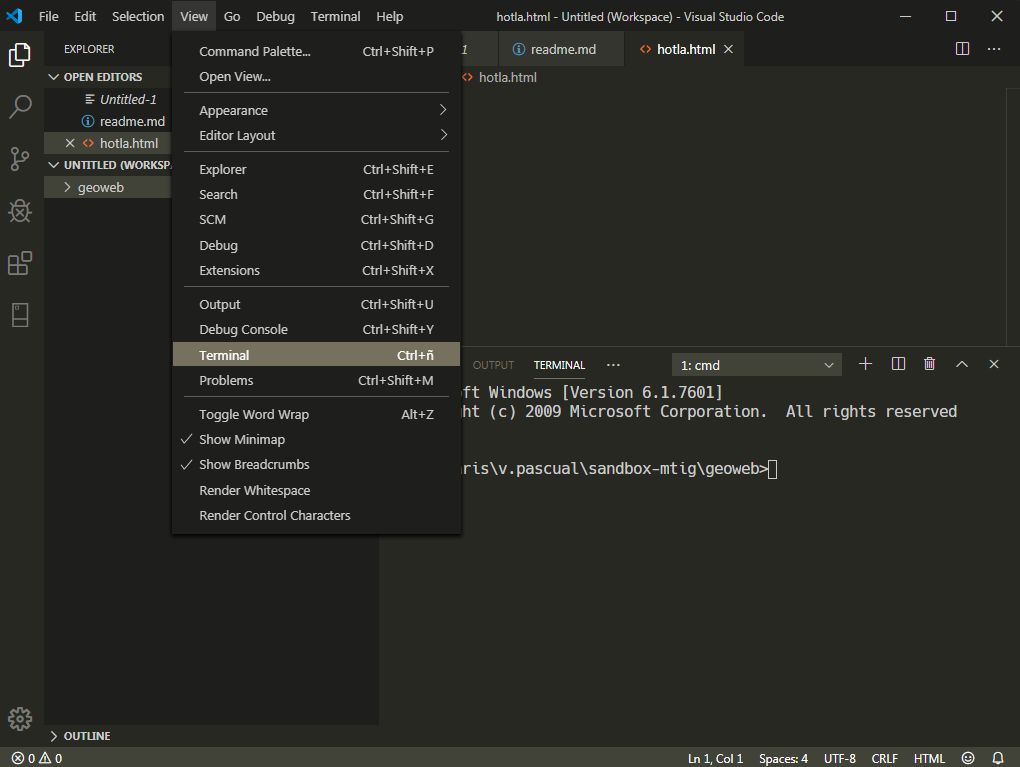Image resolution: width=1020 pixels, height=767 pixels.
Task: Open the notifications bell icon
Action: [997, 758]
